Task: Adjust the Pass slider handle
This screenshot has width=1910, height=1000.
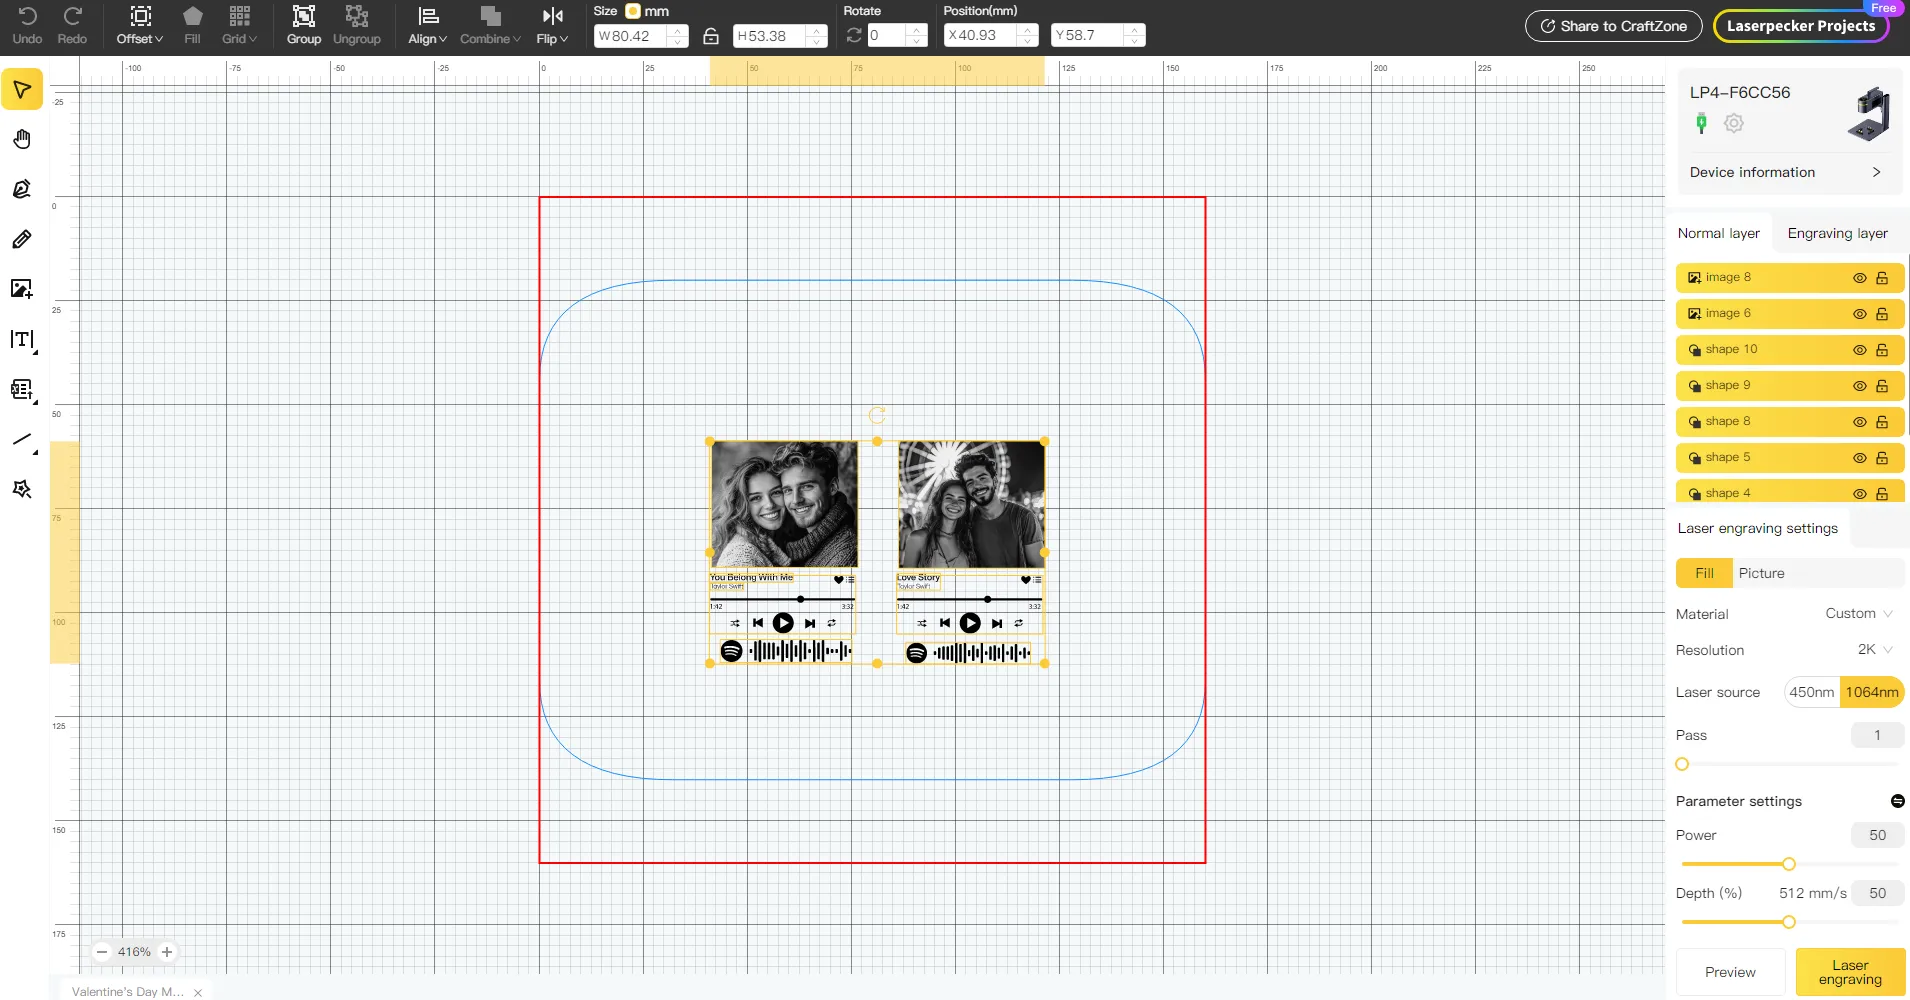Action: click(1682, 764)
